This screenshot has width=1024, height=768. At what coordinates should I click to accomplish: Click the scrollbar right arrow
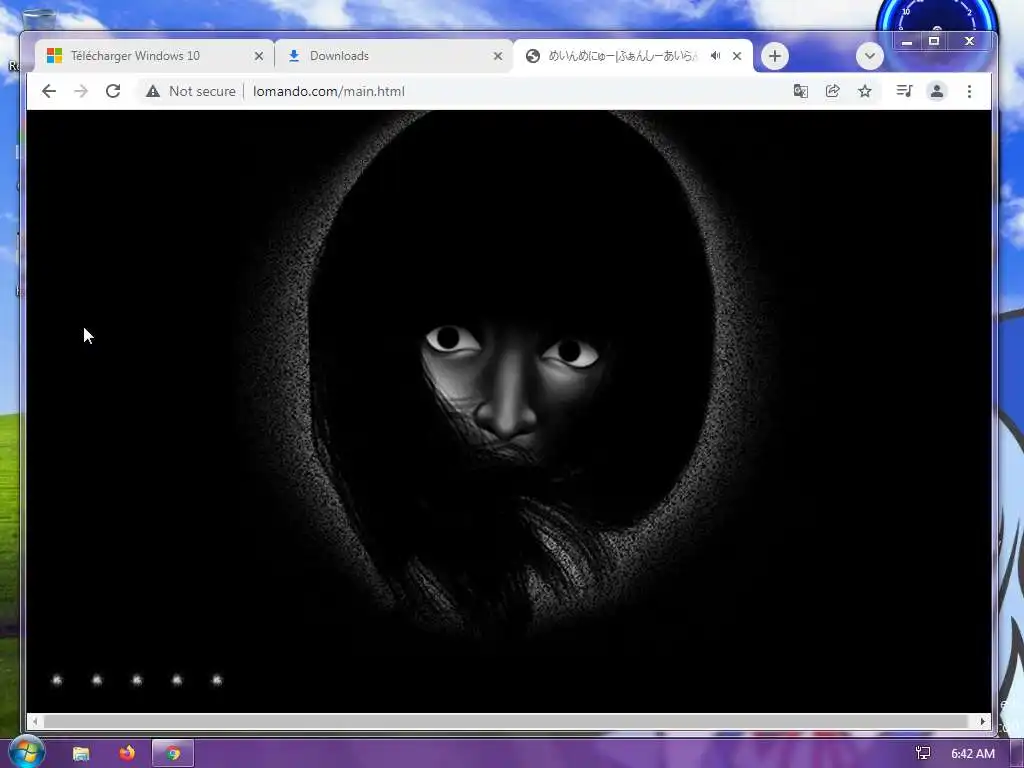(983, 722)
